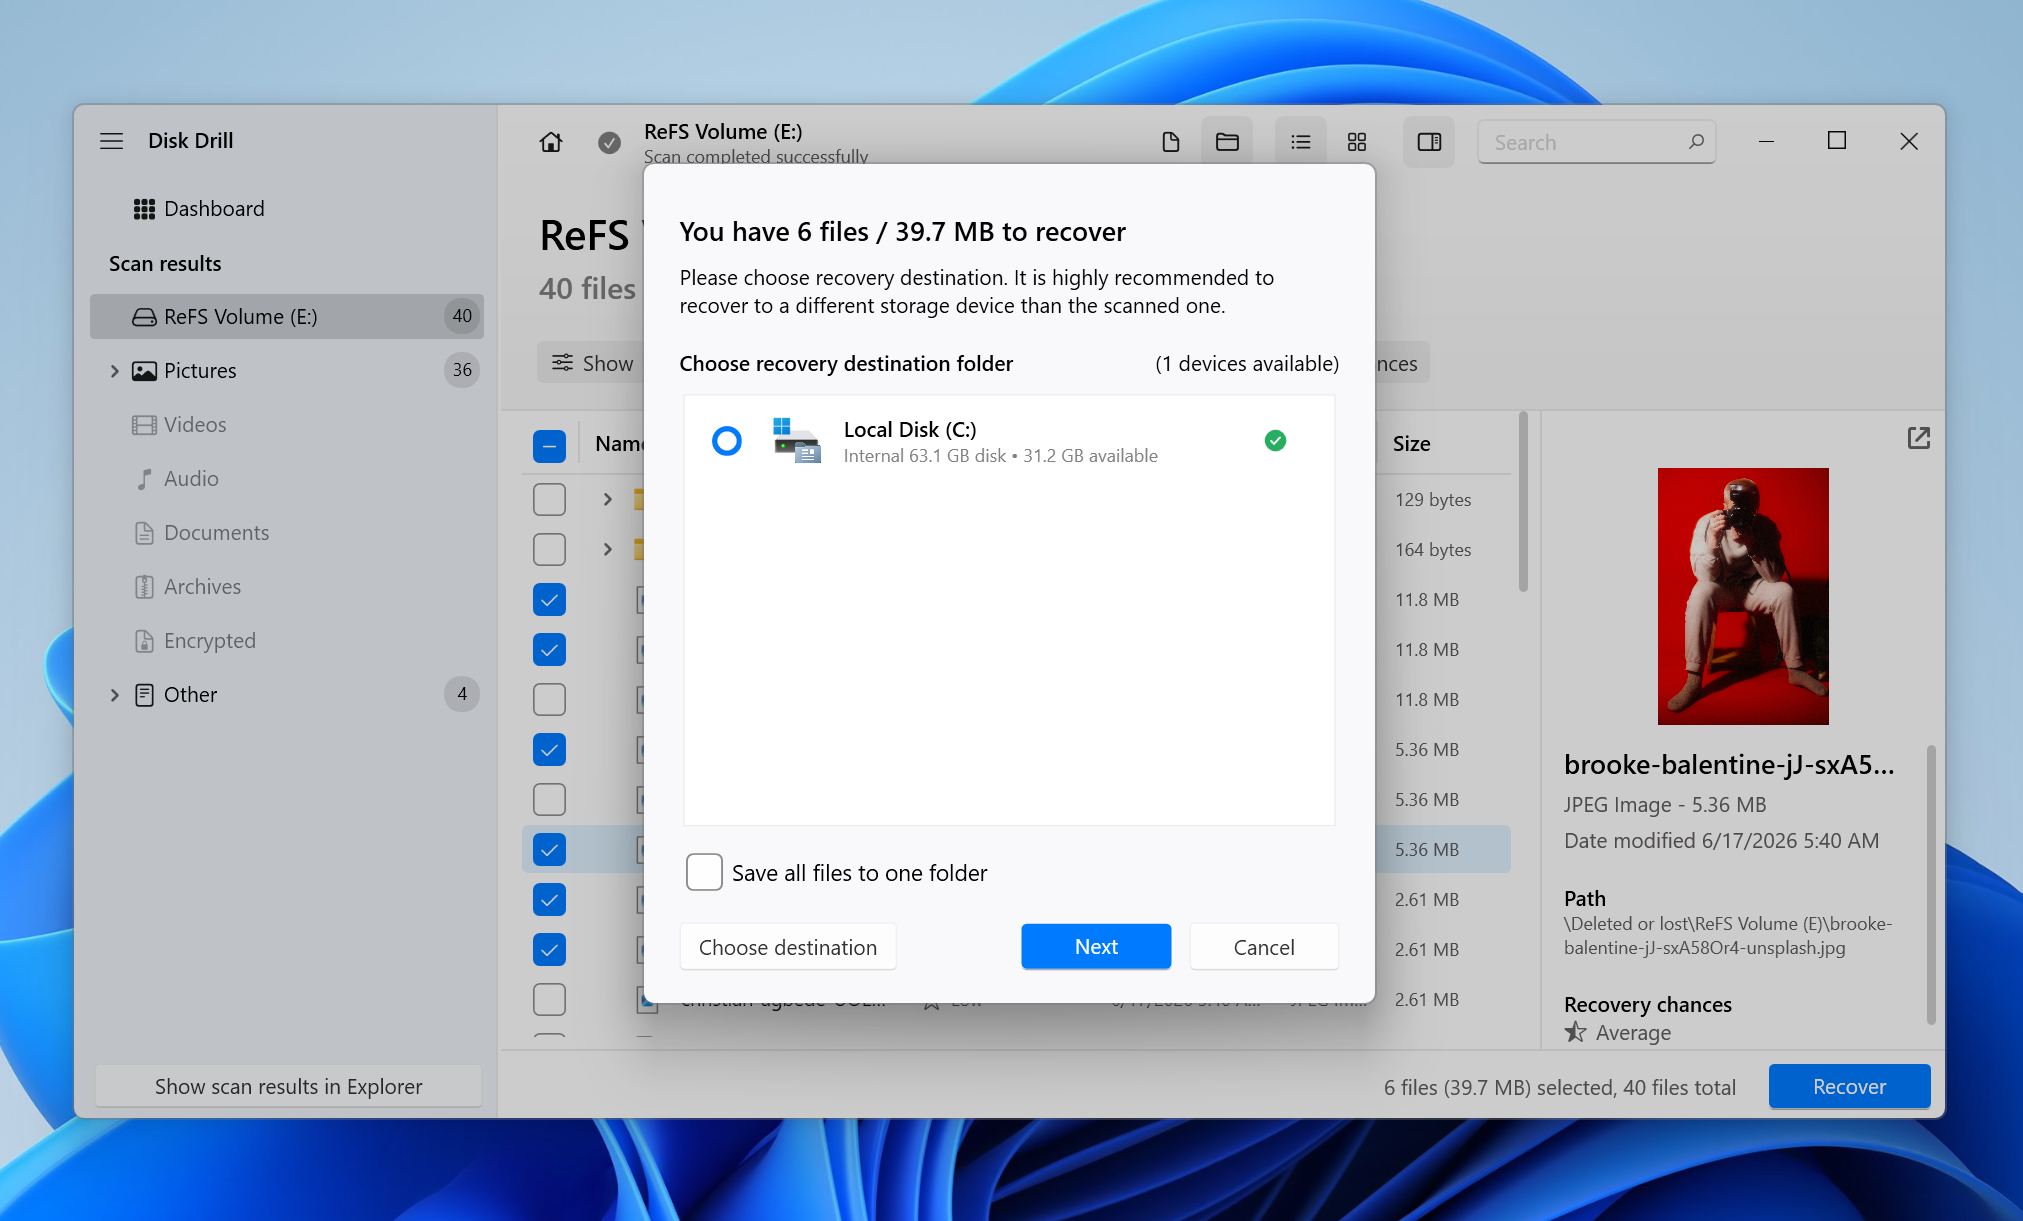Select list view layout icon

tap(1300, 142)
